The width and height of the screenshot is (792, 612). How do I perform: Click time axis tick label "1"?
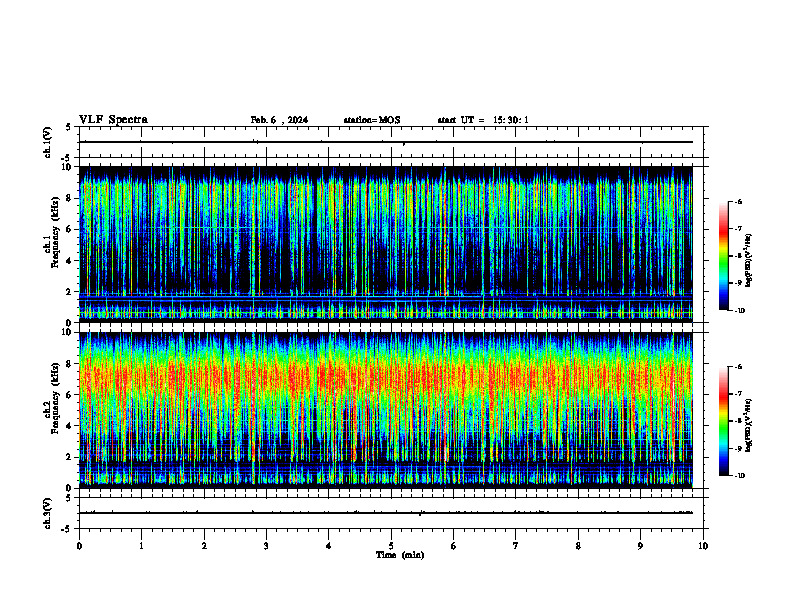pyautogui.click(x=141, y=546)
